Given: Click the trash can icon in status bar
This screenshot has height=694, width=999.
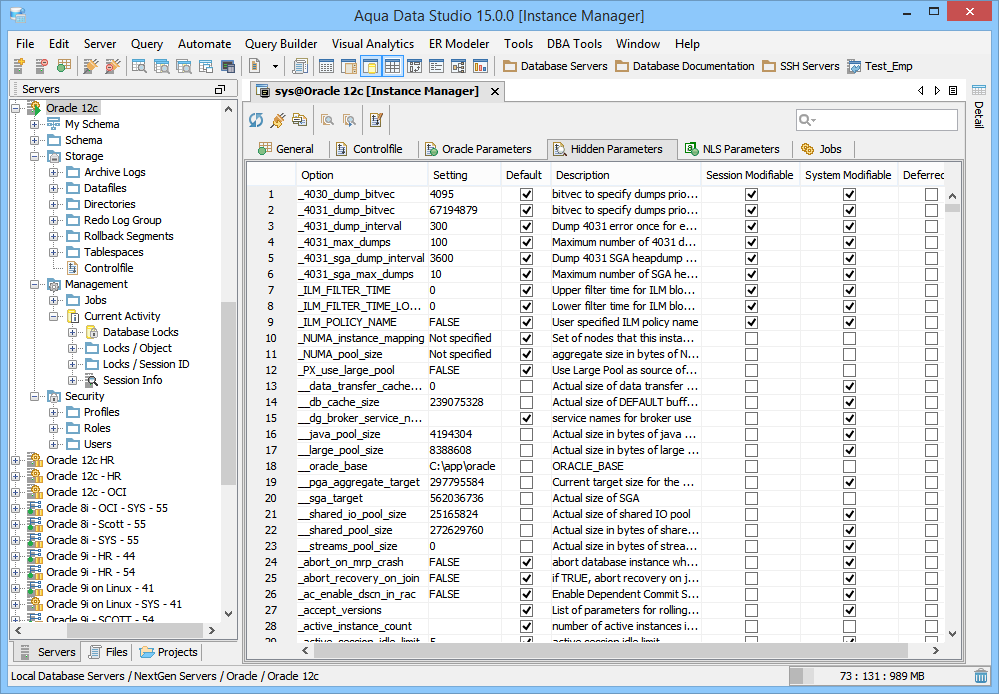Looking at the screenshot, I should pos(981,676).
